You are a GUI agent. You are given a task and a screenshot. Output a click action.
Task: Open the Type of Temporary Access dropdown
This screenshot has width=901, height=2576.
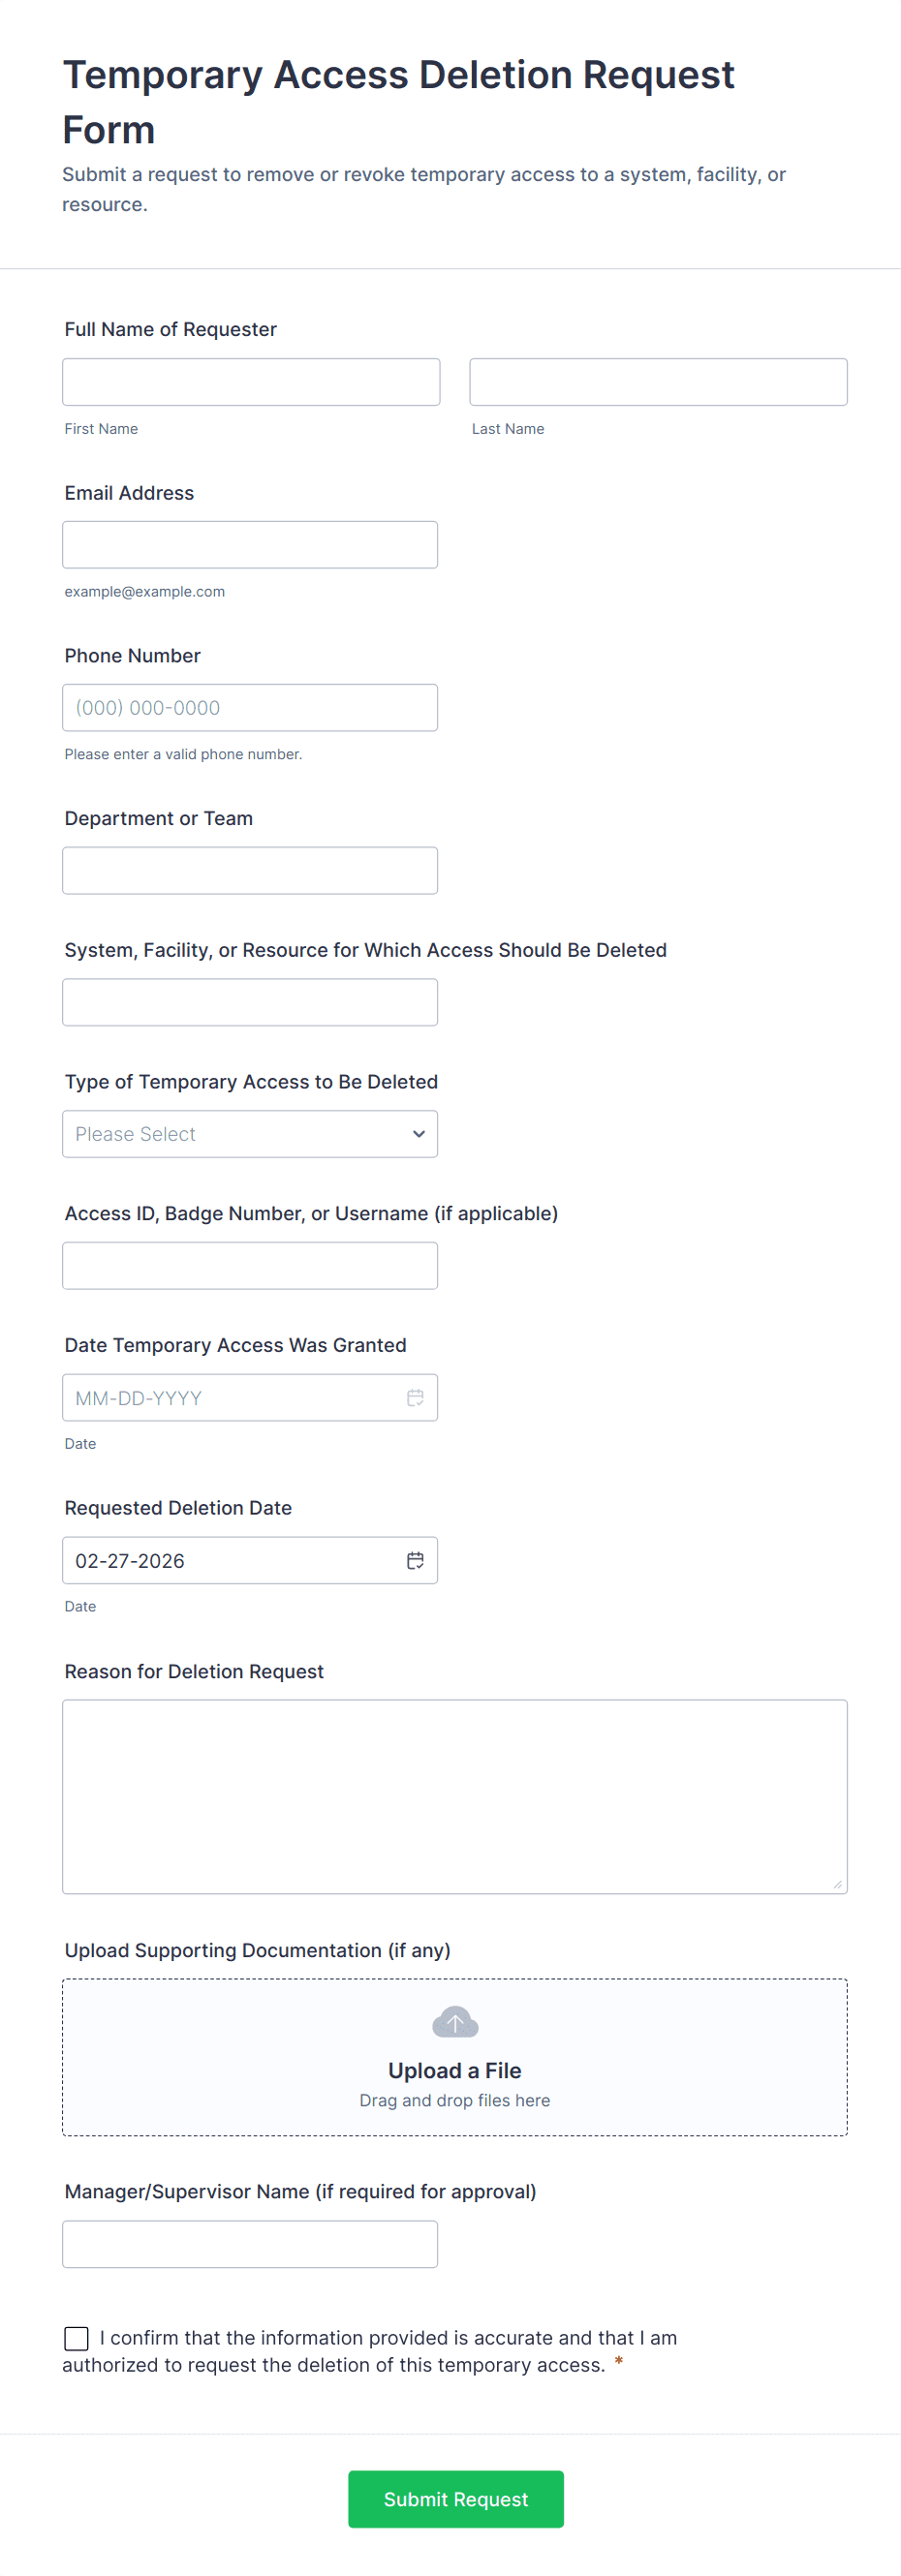click(x=250, y=1134)
